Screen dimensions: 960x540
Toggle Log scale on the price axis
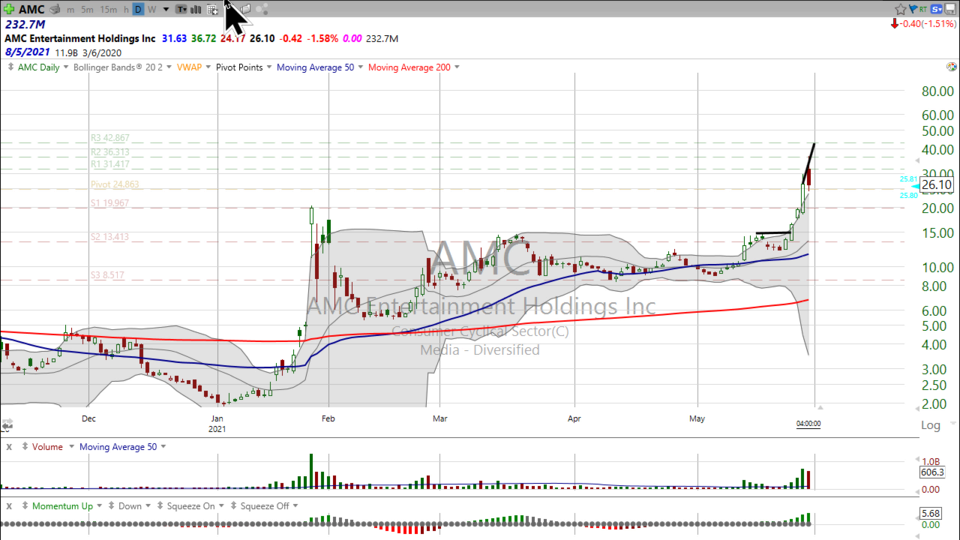click(930, 425)
